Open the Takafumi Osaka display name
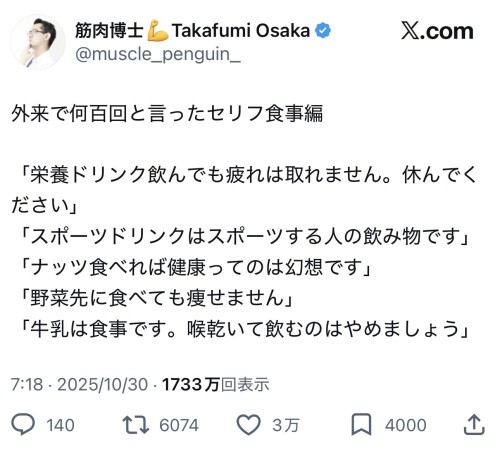 pyautogui.click(x=241, y=31)
